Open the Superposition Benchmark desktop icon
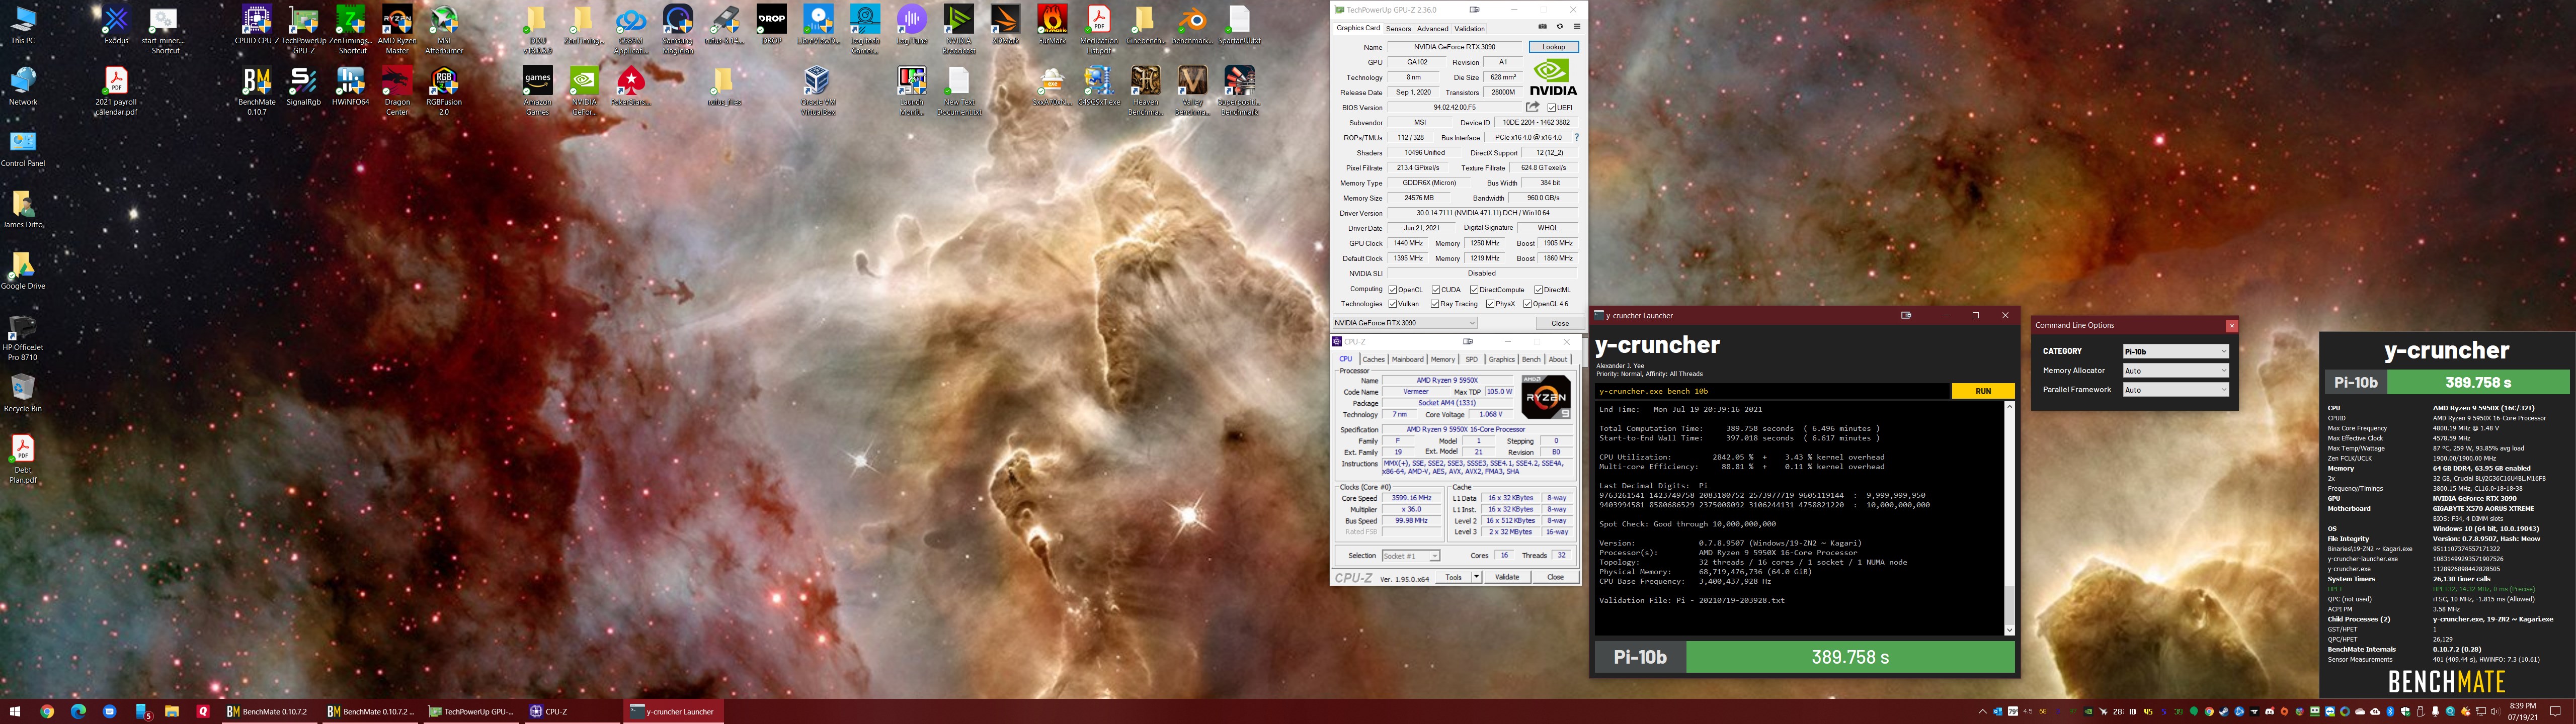The height and width of the screenshot is (724, 2576). click(x=1239, y=91)
